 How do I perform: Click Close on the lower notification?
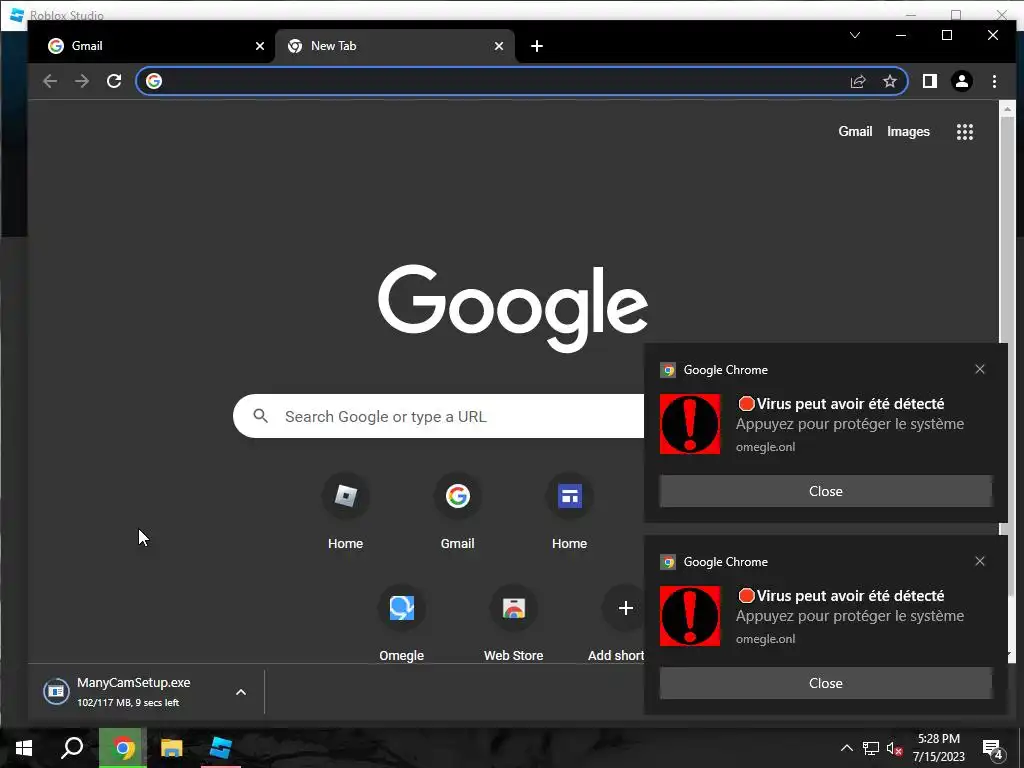pyautogui.click(x=825, y=683)
